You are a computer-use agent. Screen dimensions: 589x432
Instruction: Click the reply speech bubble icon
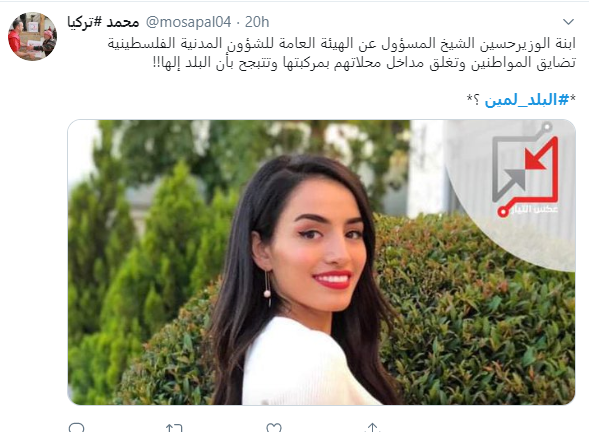tap(77, 427)
